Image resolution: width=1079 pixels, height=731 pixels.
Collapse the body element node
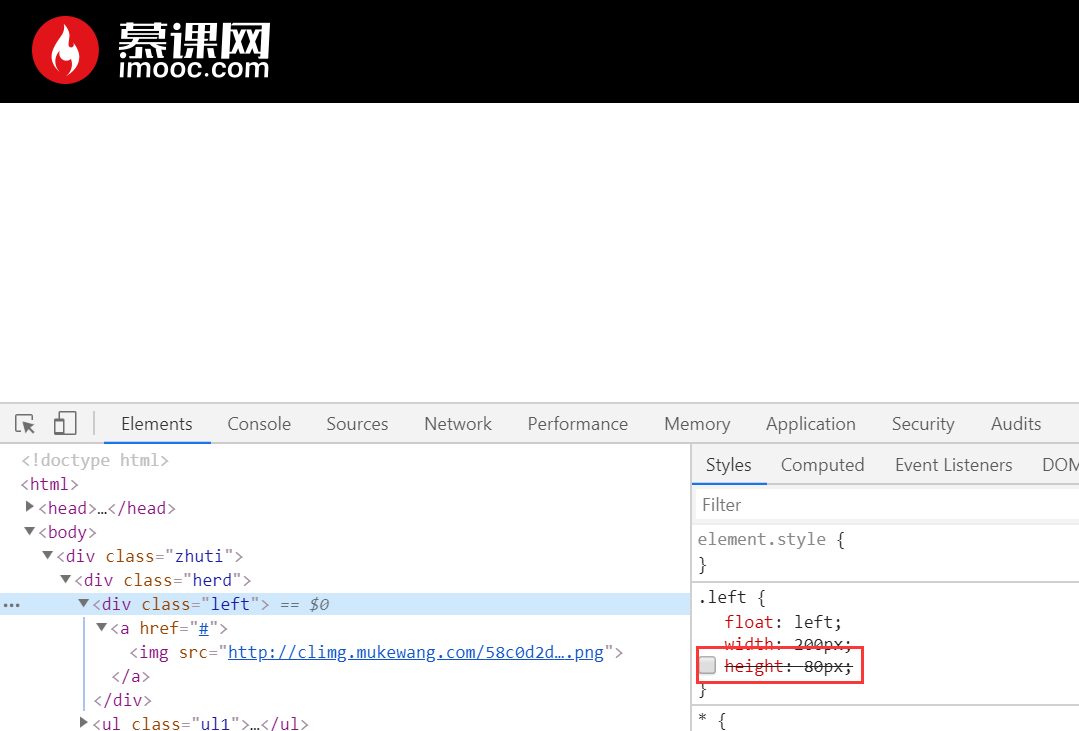[30, 531]
